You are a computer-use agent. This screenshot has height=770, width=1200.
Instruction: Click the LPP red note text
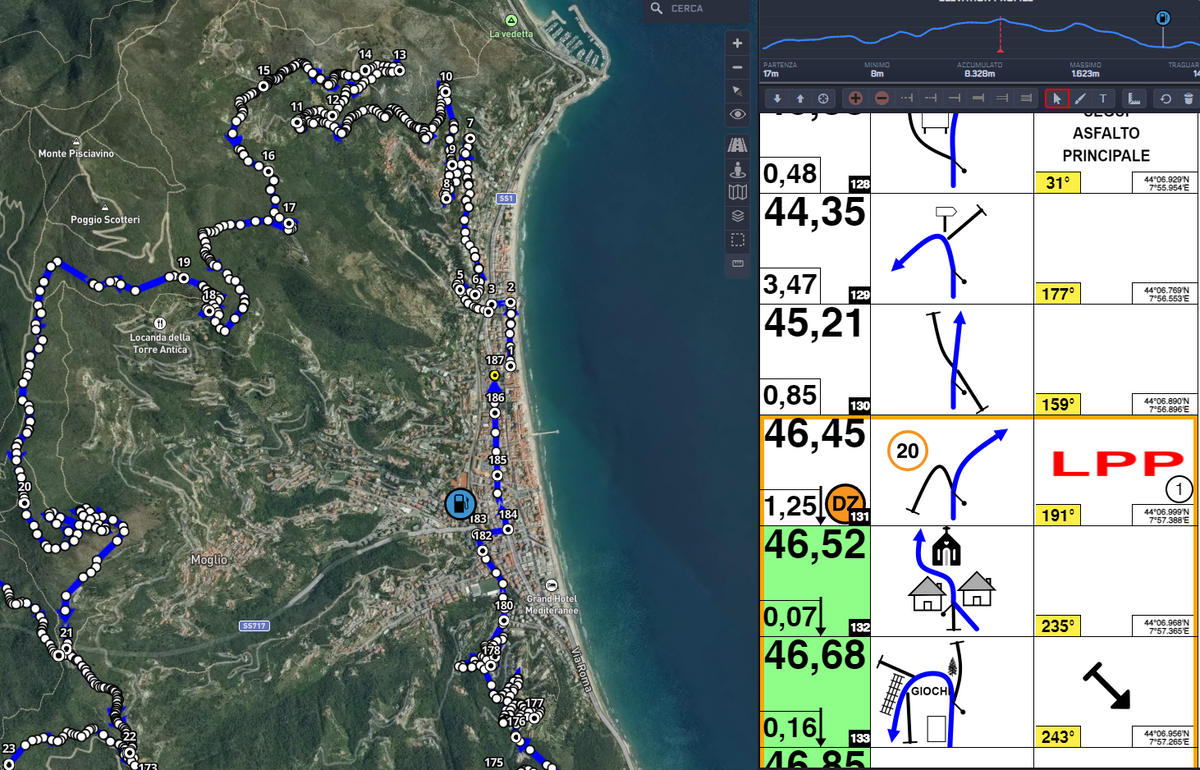[1116, 464]
